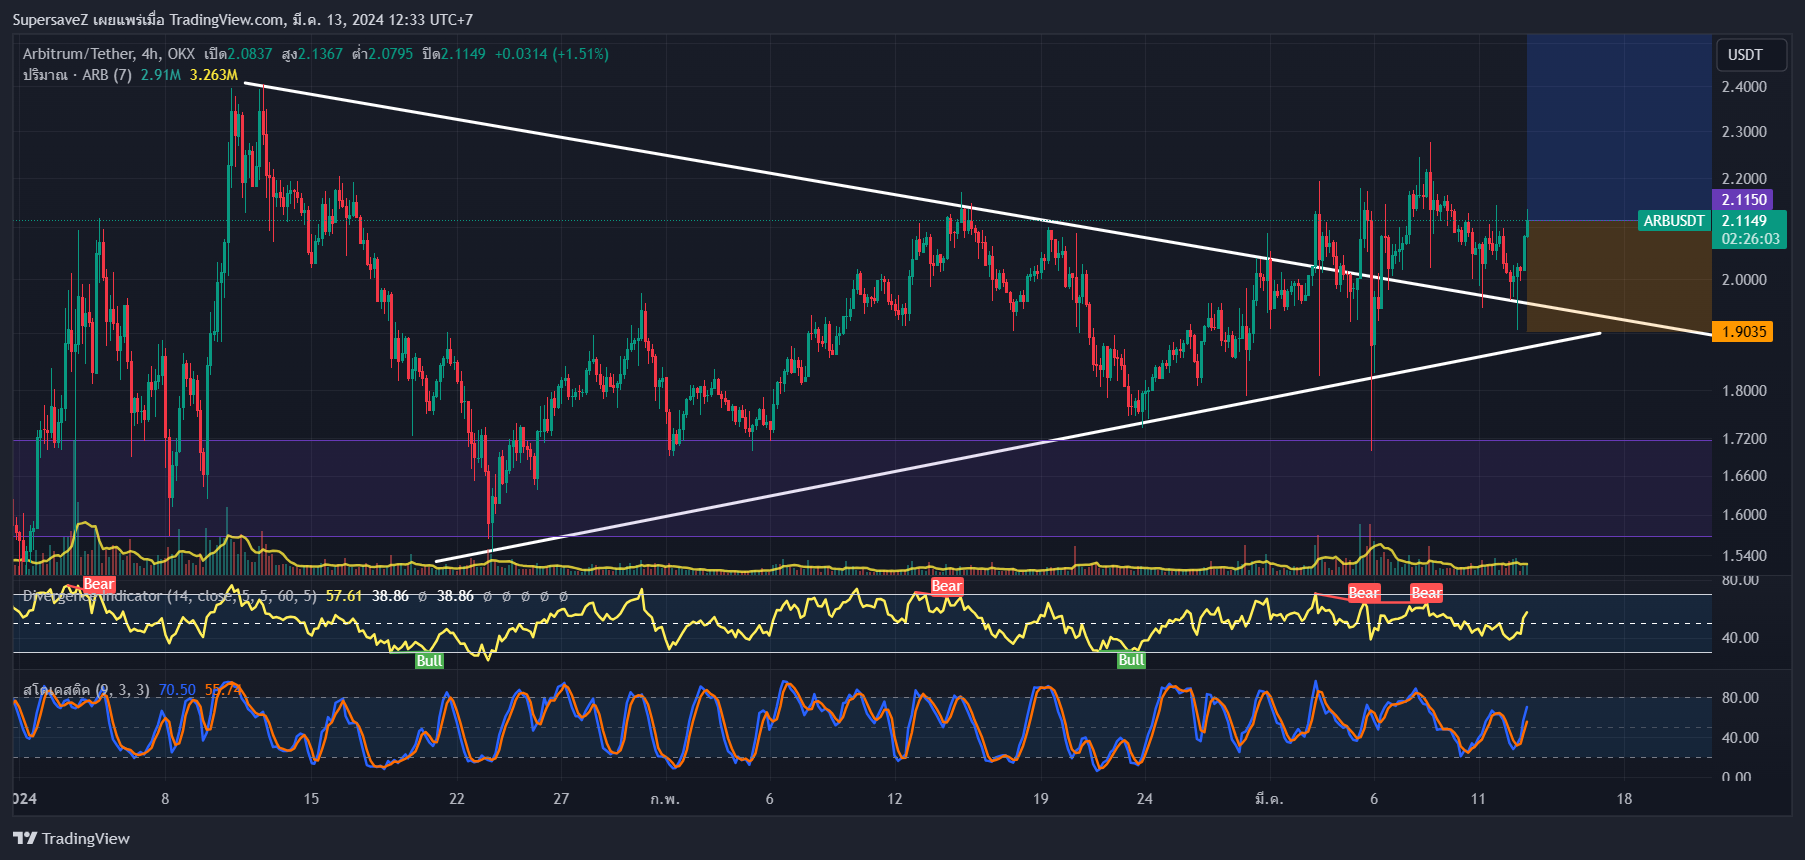Click the date label 27 on time axis

(x=561, y=799)
